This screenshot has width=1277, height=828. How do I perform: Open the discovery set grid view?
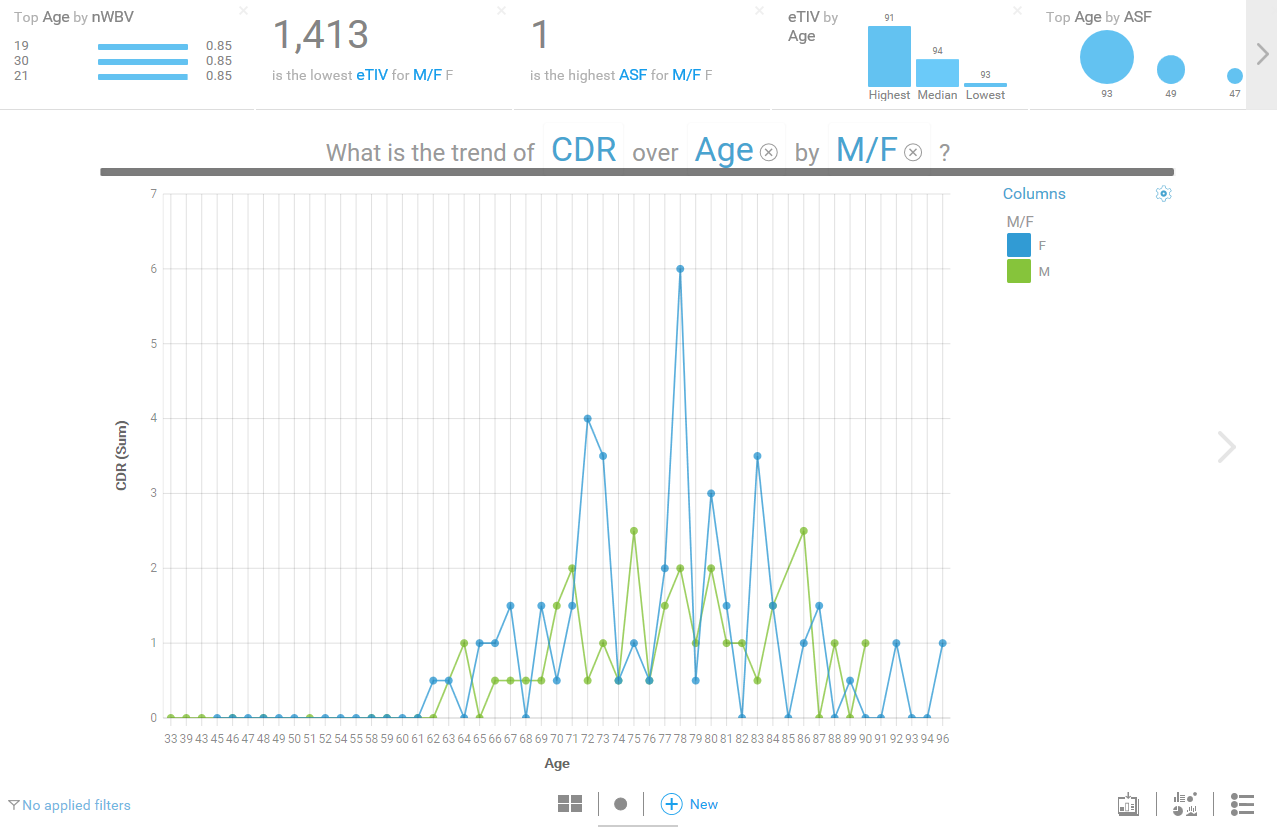point(570,804)
